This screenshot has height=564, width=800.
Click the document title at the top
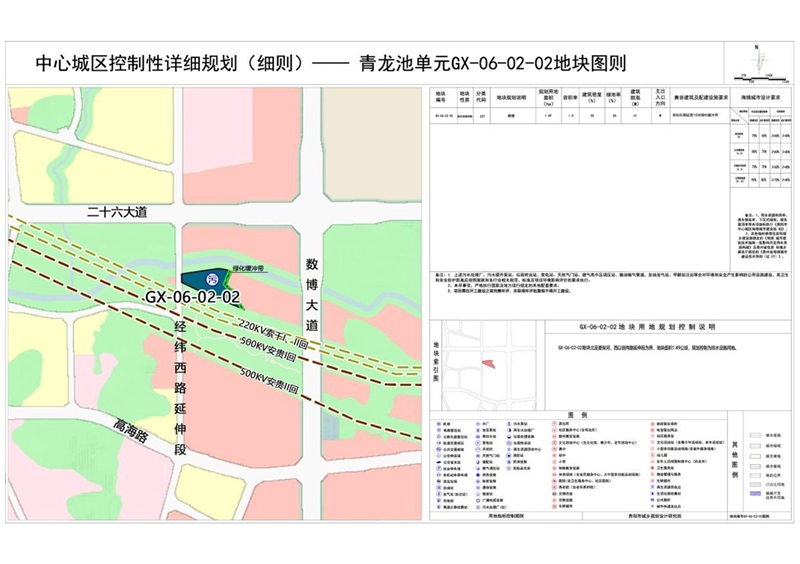[330, 64]
